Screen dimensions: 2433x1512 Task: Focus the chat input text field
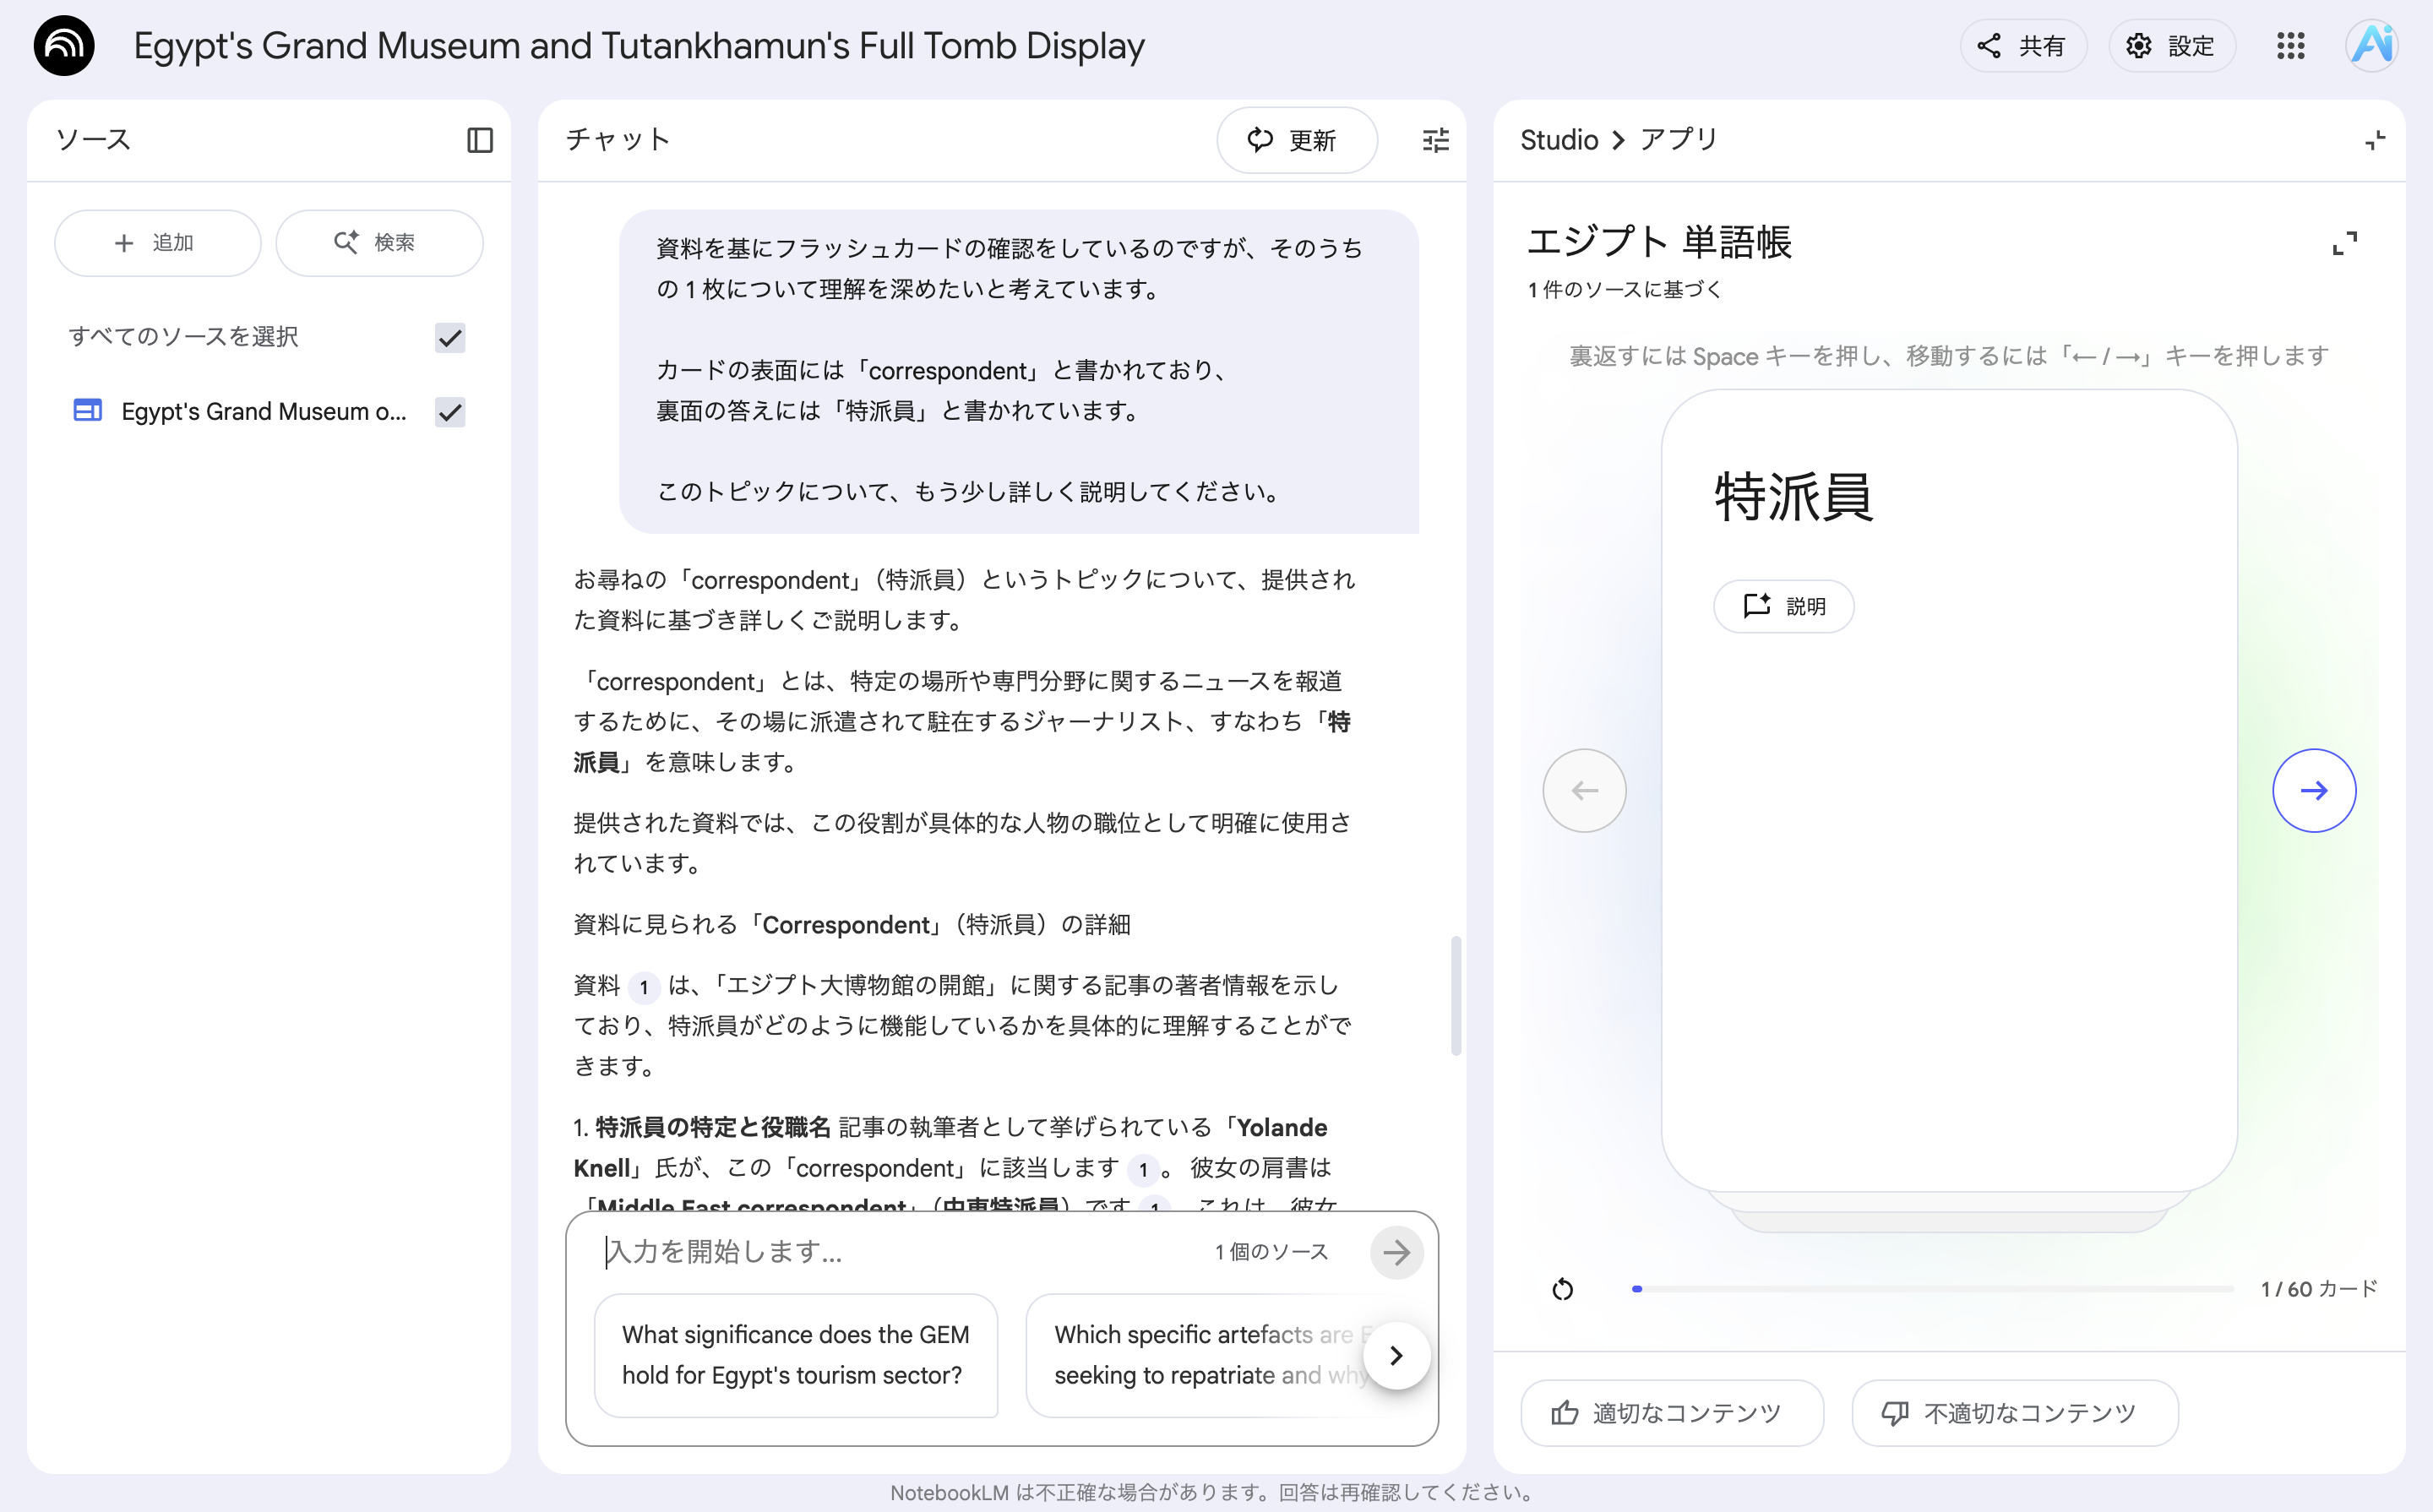pyautogui.click(x=900, y=1252)
